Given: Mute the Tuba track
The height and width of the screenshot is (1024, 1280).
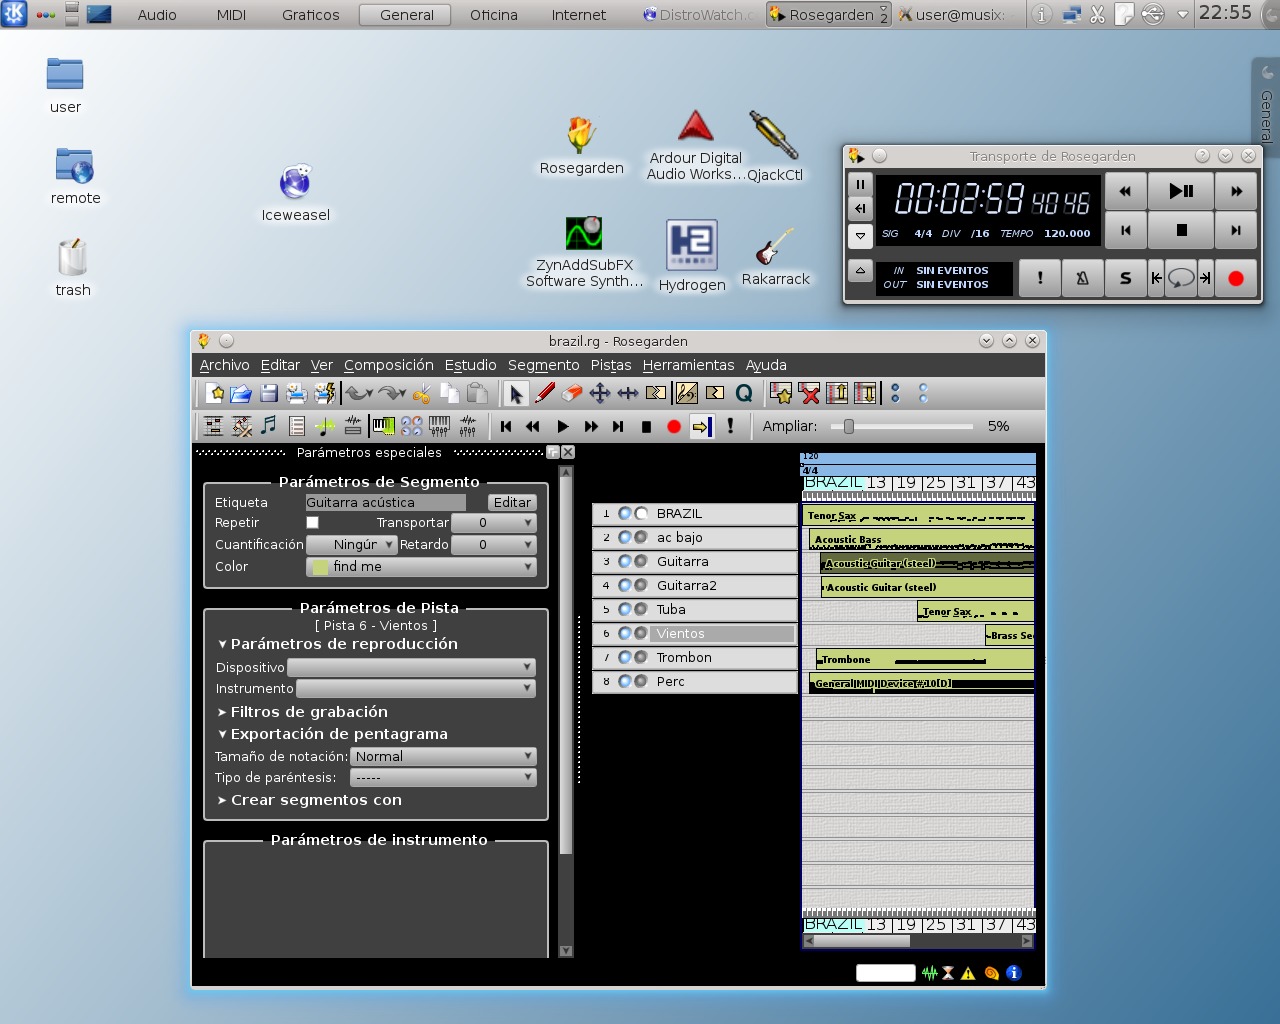Looking at the screenshot, I should (x=624, y=610).
